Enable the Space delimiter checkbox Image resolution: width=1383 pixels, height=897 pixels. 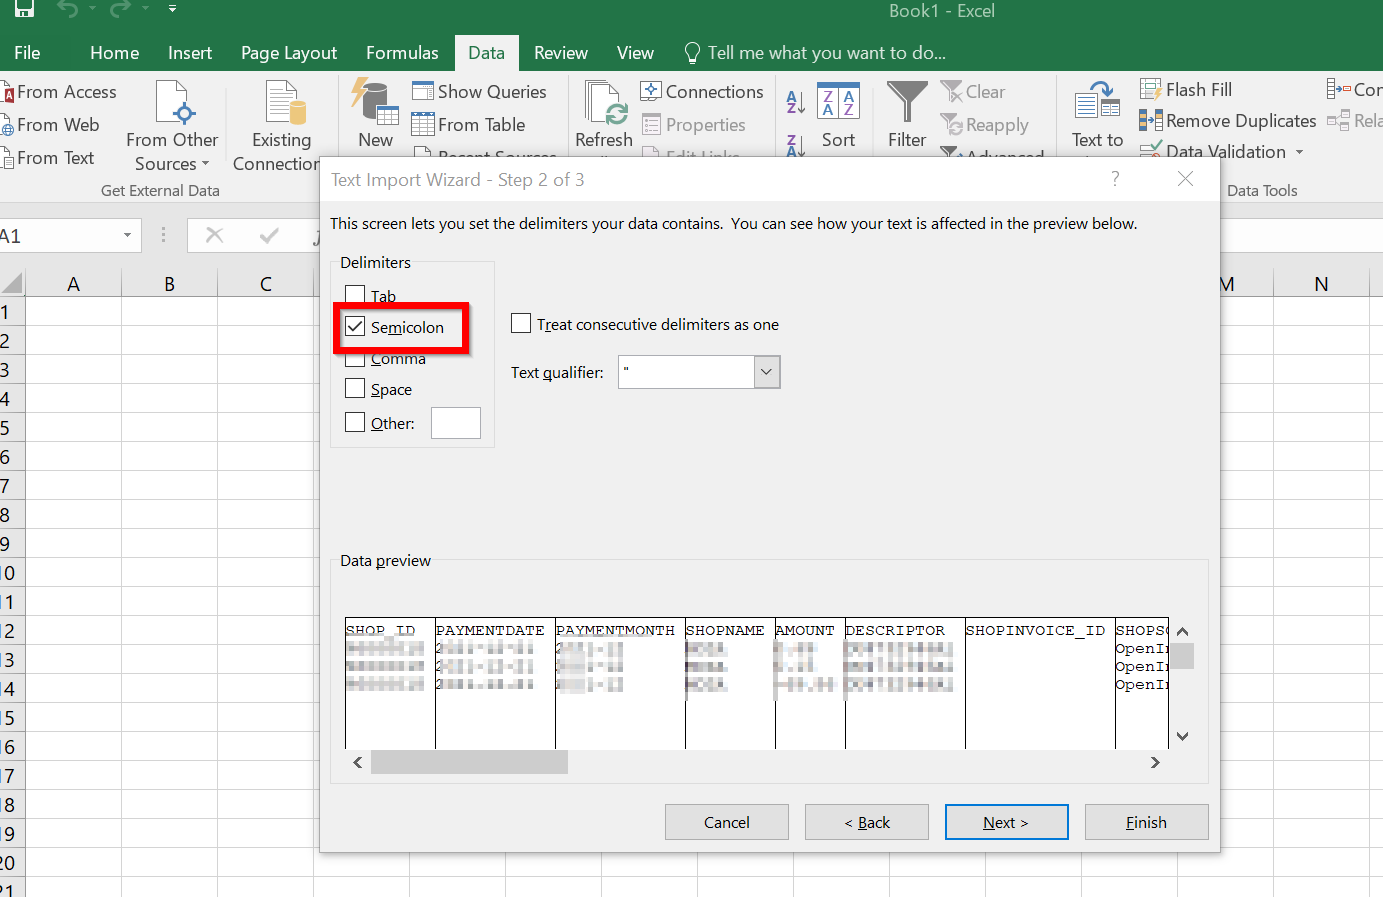coord(355,389)
